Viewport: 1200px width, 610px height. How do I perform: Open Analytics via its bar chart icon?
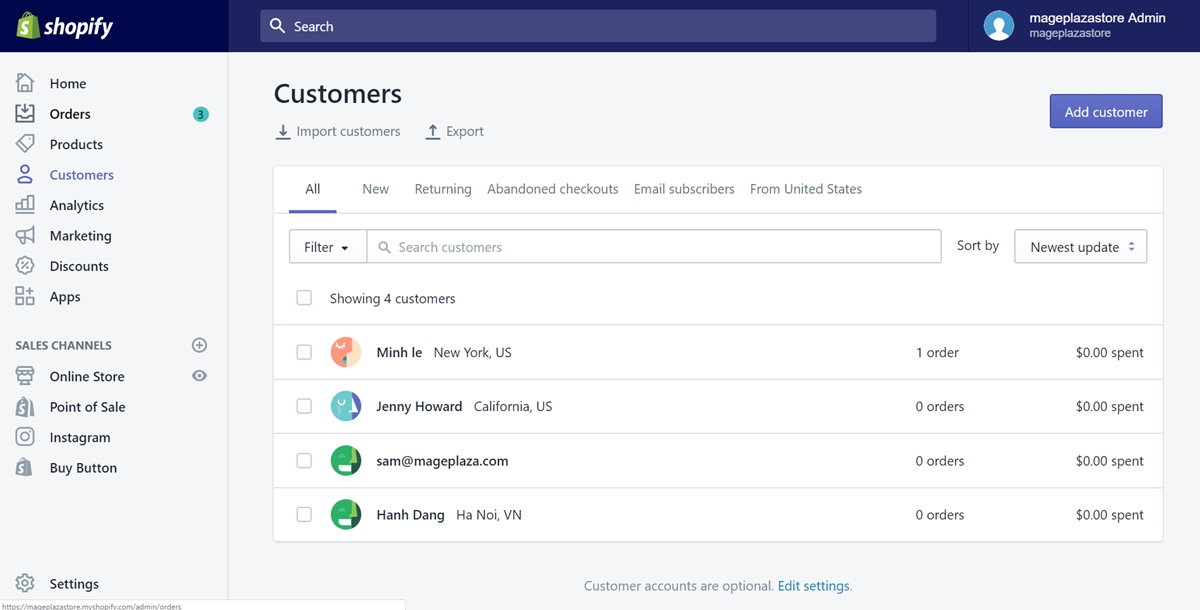pos(25,205)
